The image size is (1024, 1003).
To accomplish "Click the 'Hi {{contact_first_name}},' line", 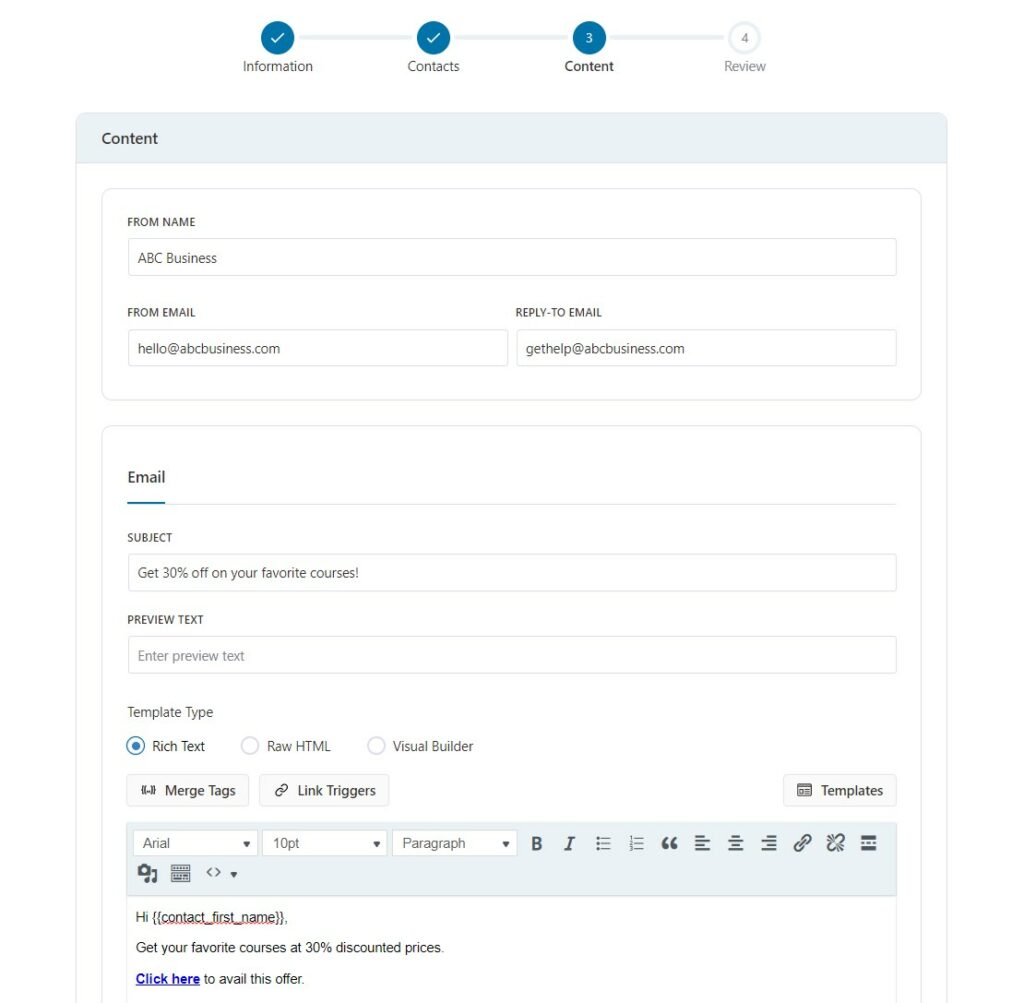I will point(212,917).
